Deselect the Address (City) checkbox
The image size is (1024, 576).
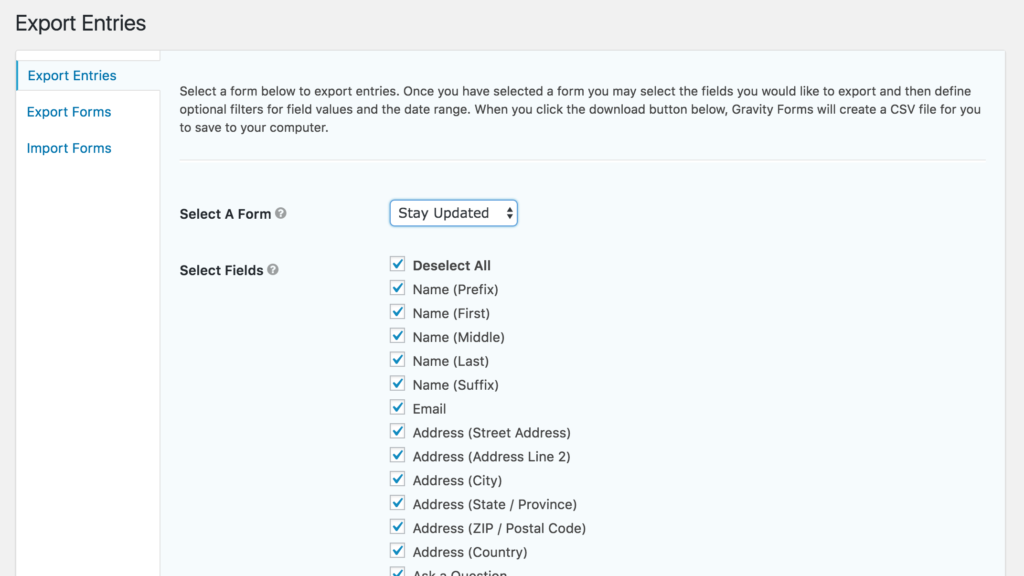click(x=398, y=480)
